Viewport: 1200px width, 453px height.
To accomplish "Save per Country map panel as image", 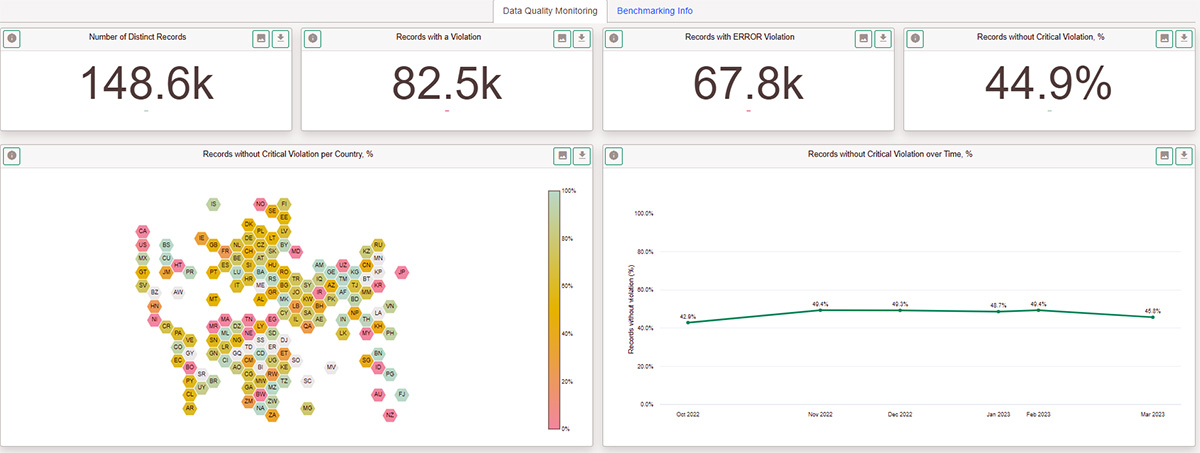I will click(x=562, y=156).
